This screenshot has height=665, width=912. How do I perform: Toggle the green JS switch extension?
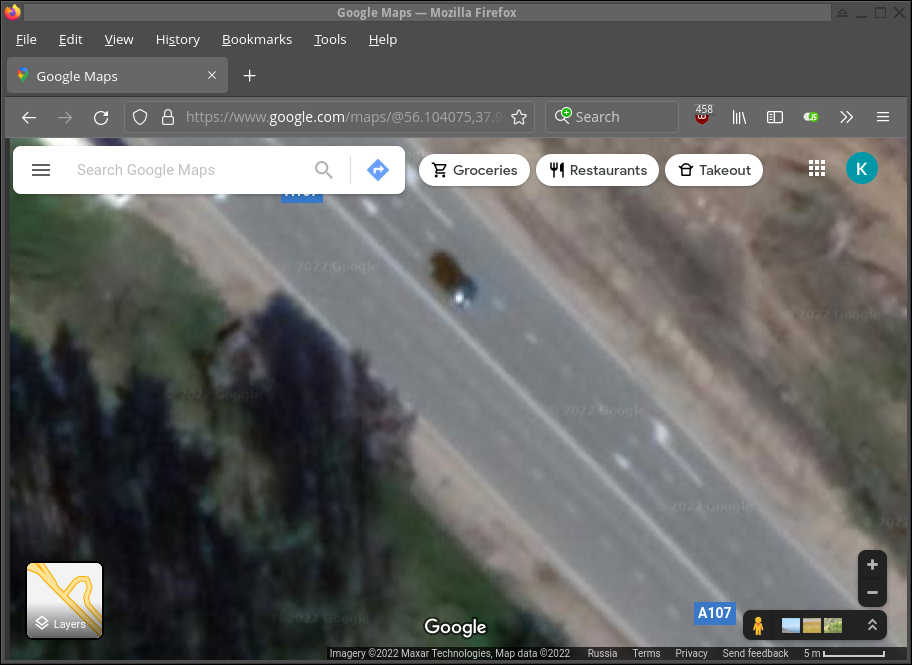[811, 117]
